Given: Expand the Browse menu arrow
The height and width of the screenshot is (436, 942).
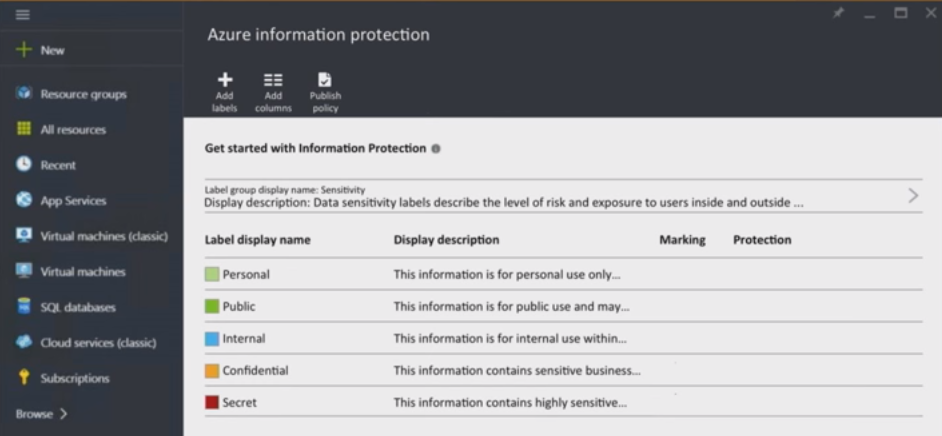Looking at the screenshot, I should tap(63, 414).
